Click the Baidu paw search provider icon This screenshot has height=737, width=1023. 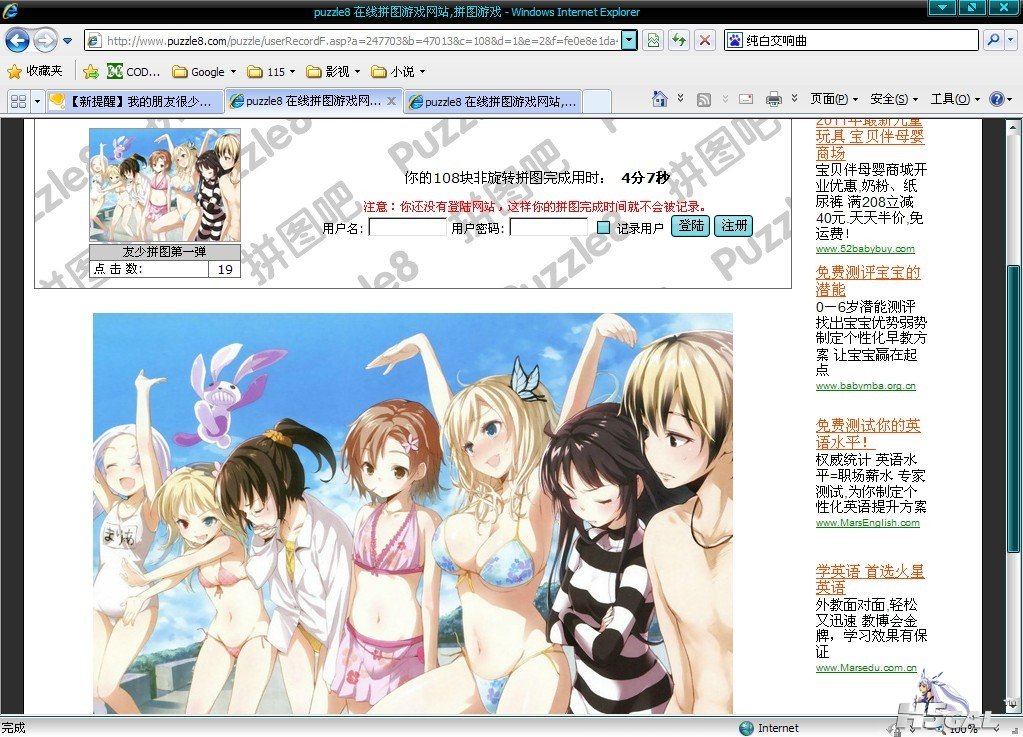[735, 40]
